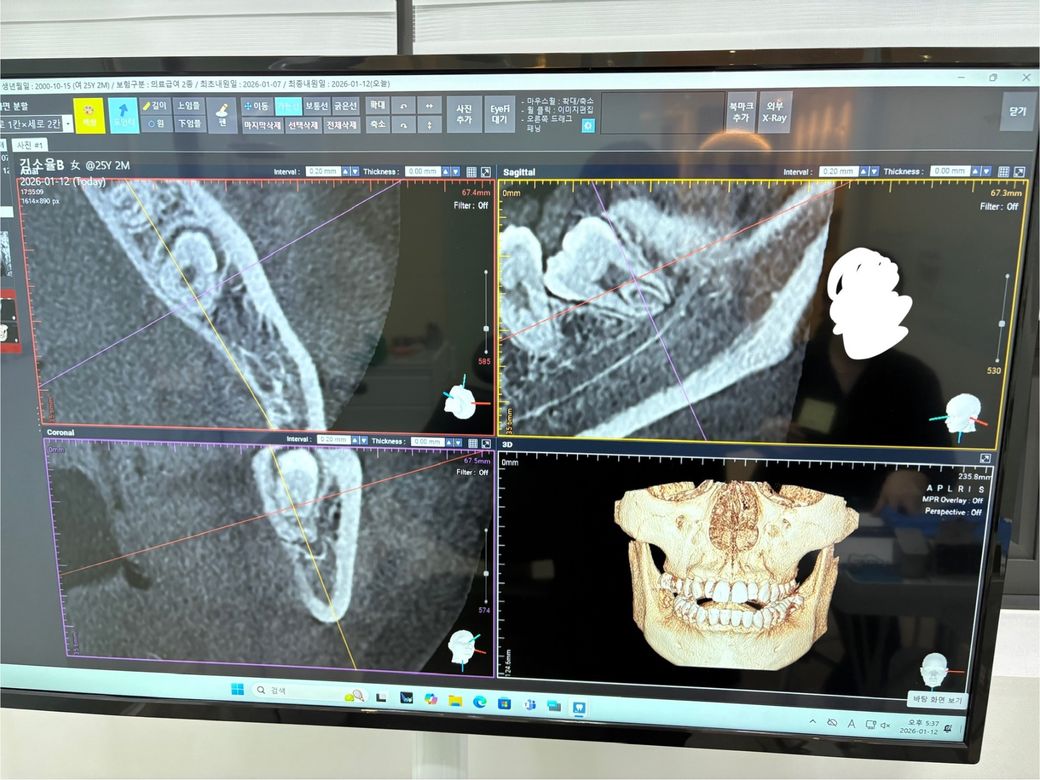Click the blue settings gear icon
Image resolution: width=1040 pixels, height=780 pixels.
pyautogui.click(x=588, y=125)
